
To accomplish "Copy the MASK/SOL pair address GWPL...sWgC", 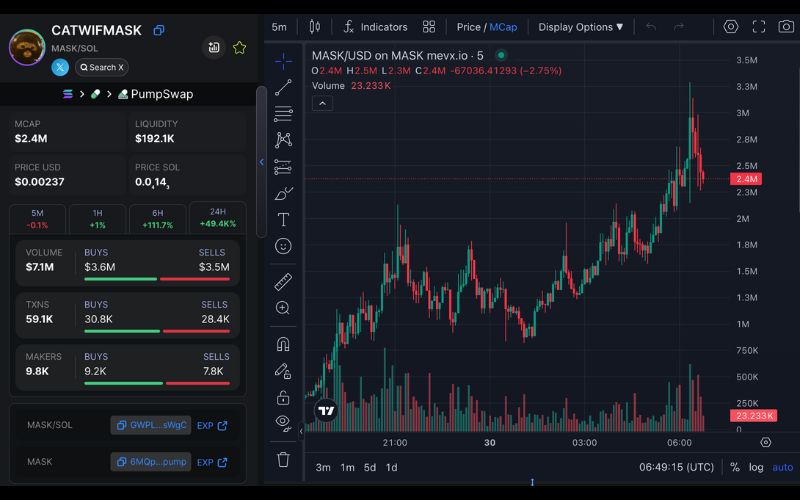I will [151, 425].
